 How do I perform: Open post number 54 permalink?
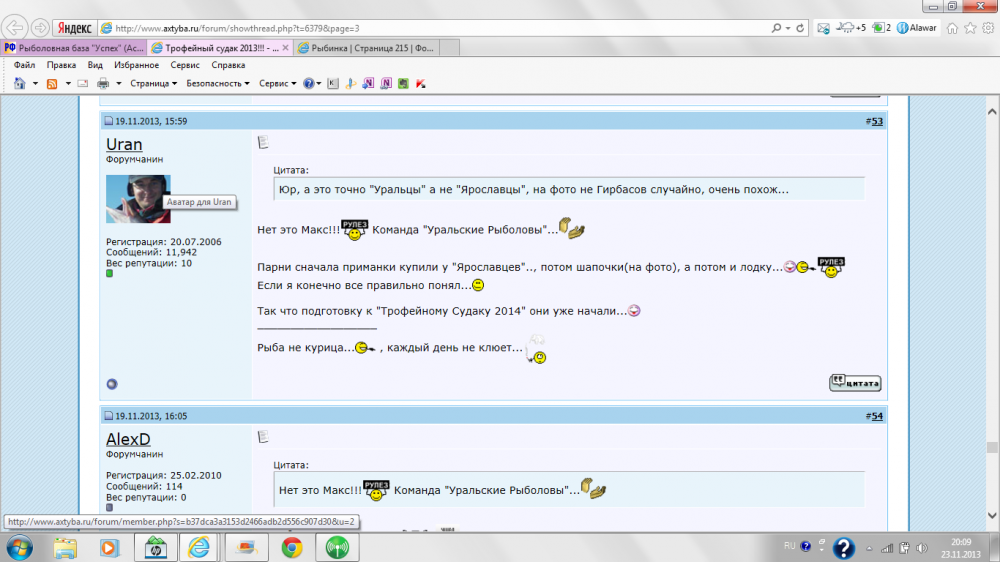(876, 416)
